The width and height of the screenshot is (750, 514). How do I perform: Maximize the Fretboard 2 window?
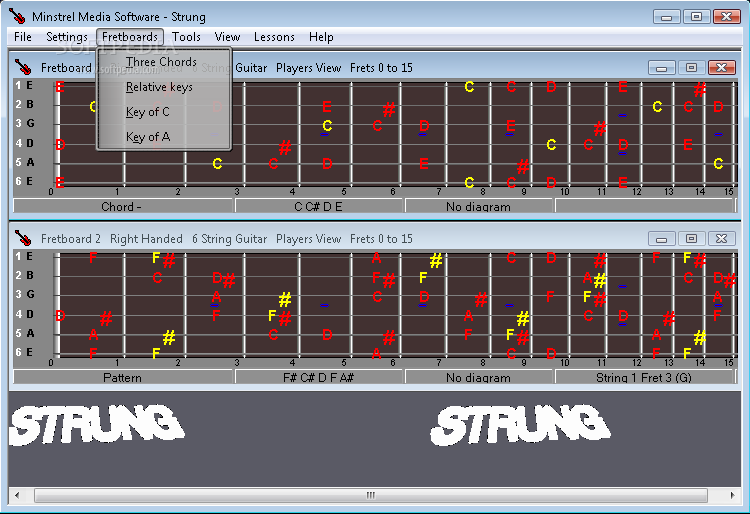pyautogui.click(x=691, y=238)
